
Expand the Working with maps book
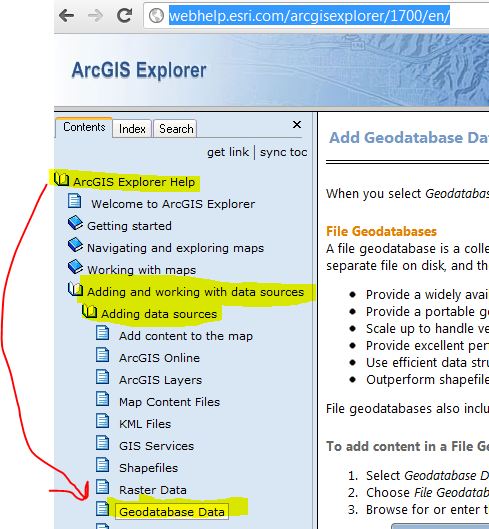(75, 267)
